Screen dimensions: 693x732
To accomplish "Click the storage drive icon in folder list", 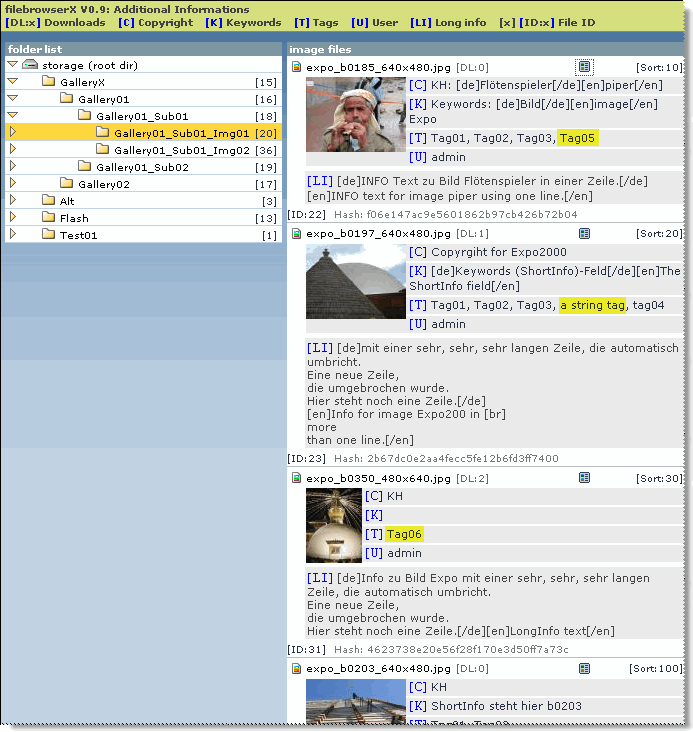I will click(x=30, y=65).
